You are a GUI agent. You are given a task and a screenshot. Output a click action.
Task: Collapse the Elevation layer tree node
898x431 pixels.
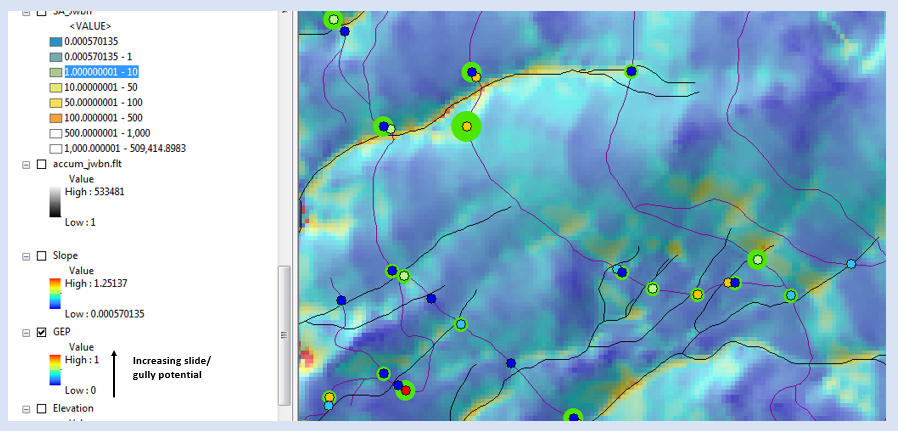(26, 408)
